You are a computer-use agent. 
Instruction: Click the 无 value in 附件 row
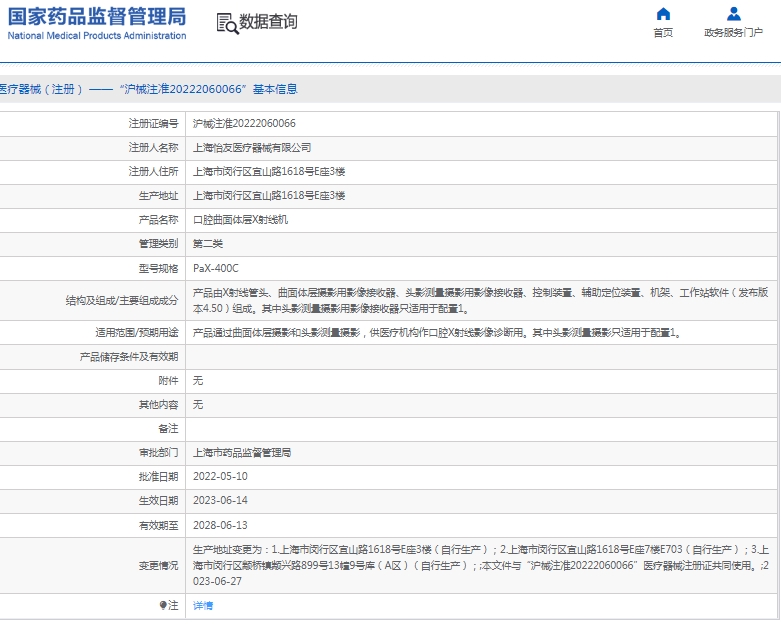[x=198, y=380]
